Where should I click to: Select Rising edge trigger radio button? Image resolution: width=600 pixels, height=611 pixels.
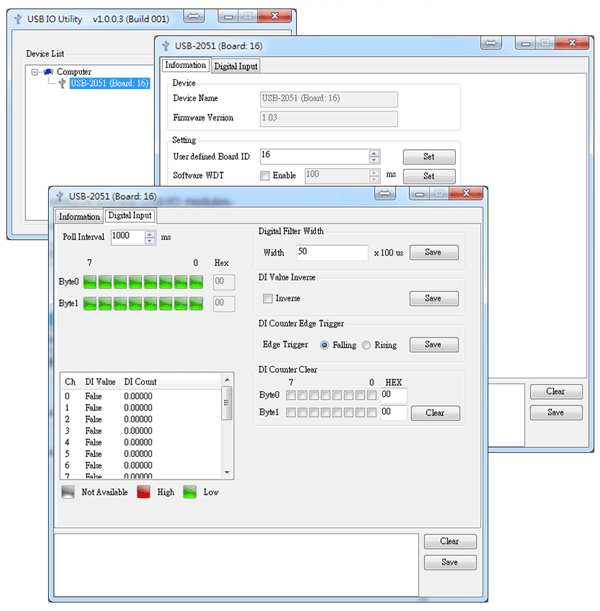366,345
